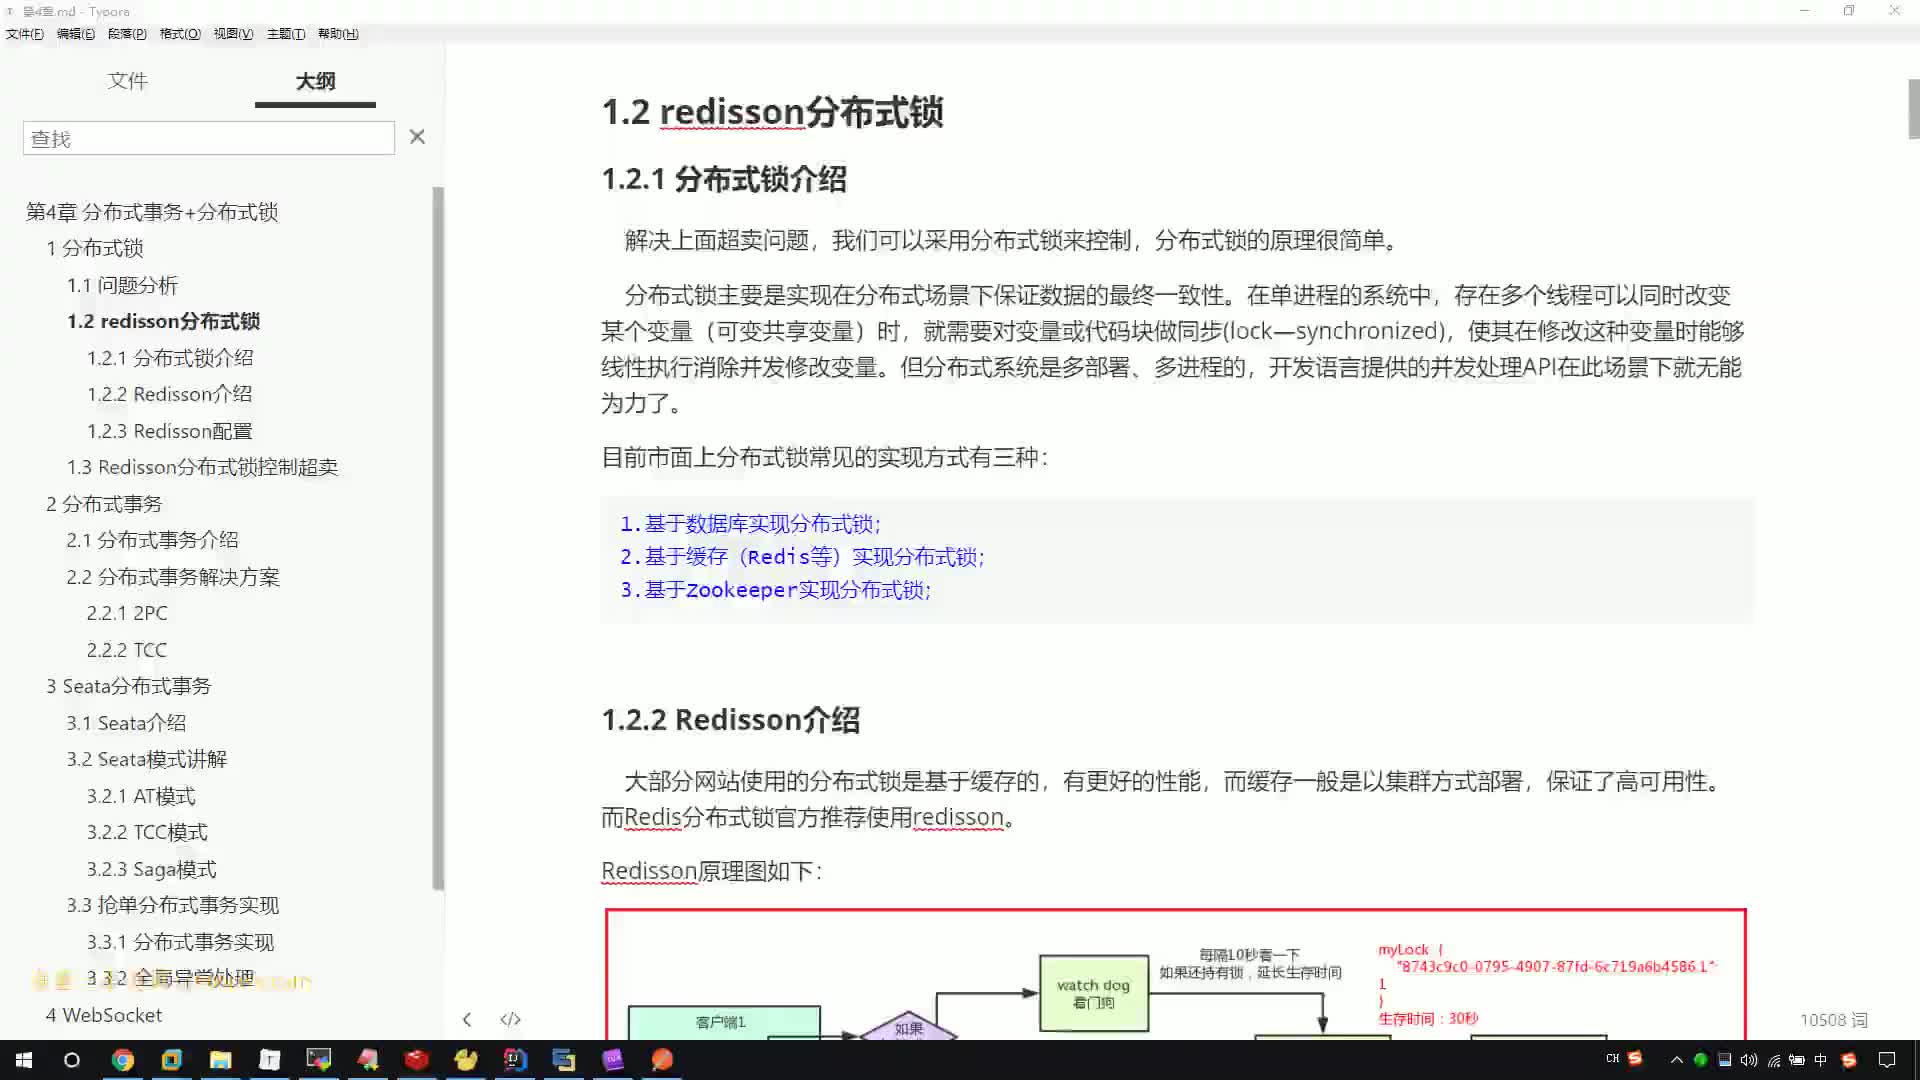
Task: Go to outline heading 3.2 Seata模式讲解
Action: tap(147, 759)
